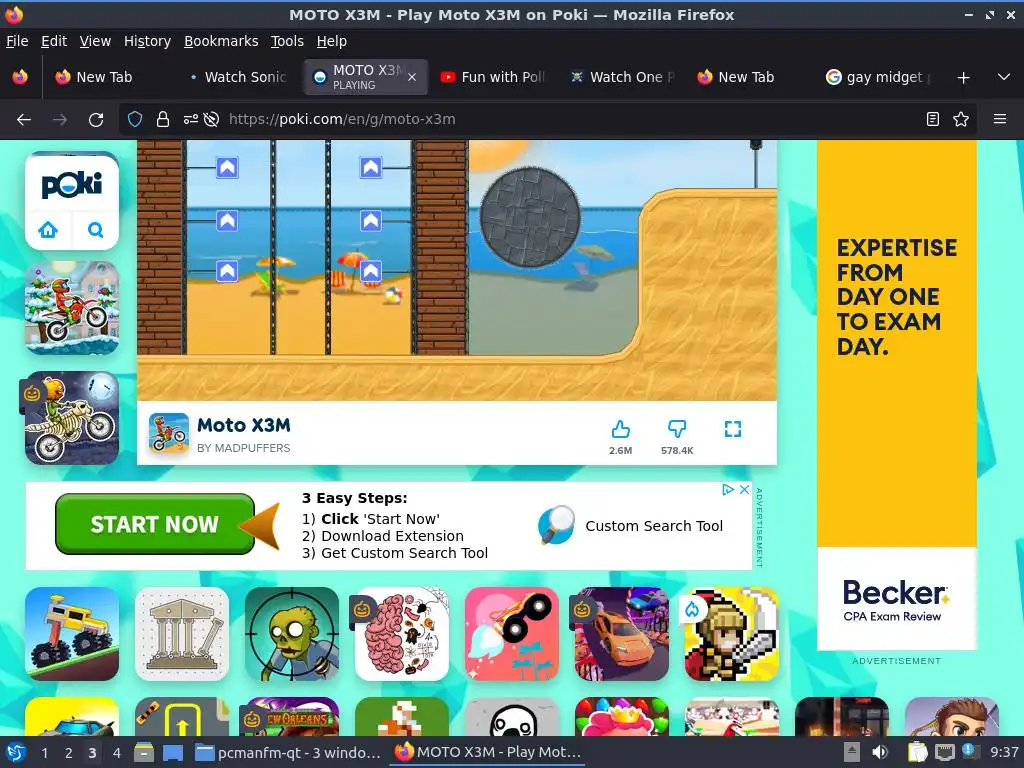
Task: Click the show desktop taskbar icon
Action: tap(173, 752)
